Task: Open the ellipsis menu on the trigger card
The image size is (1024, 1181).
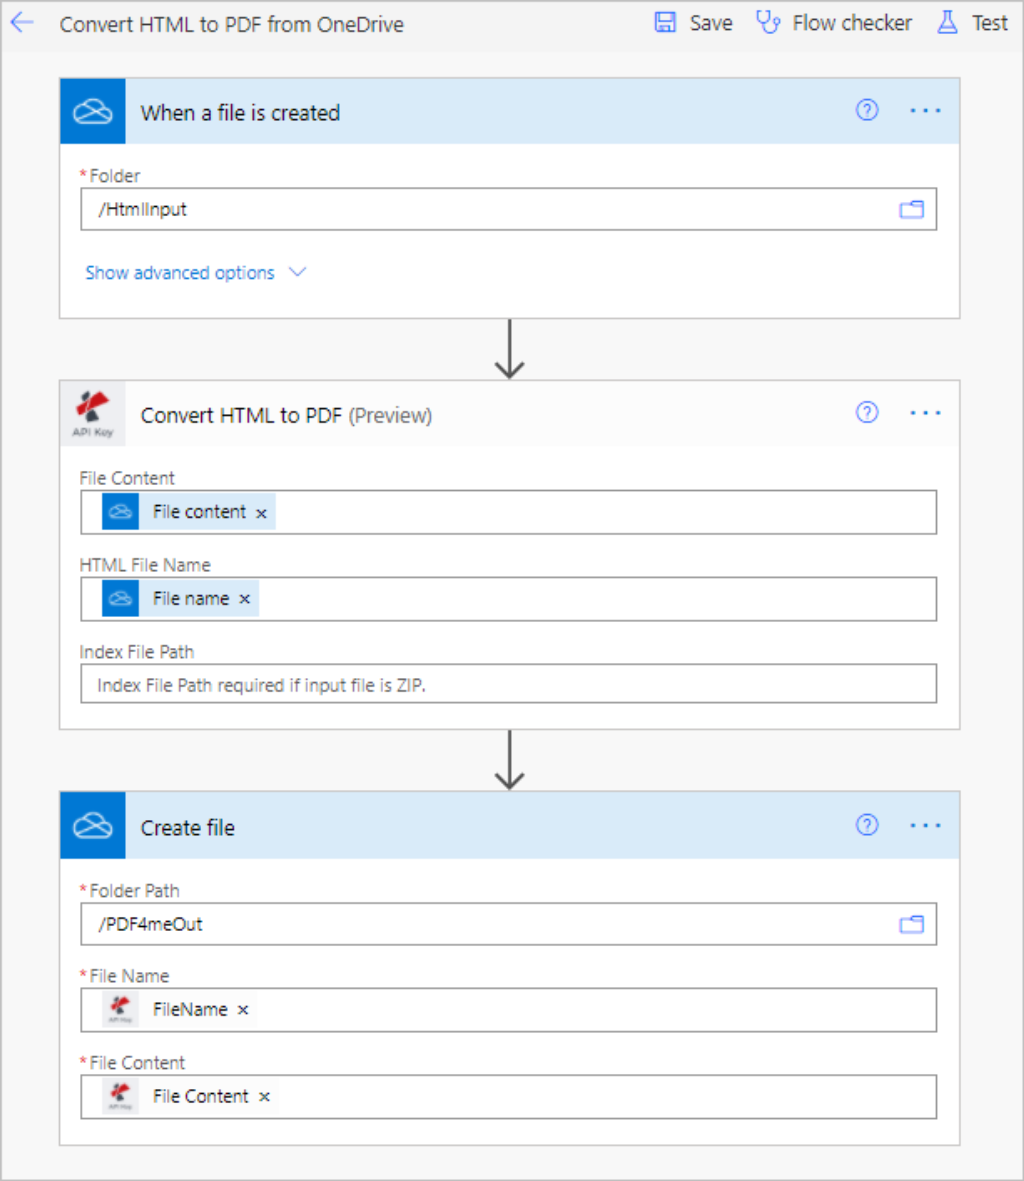Action: (x=925, y=111)
